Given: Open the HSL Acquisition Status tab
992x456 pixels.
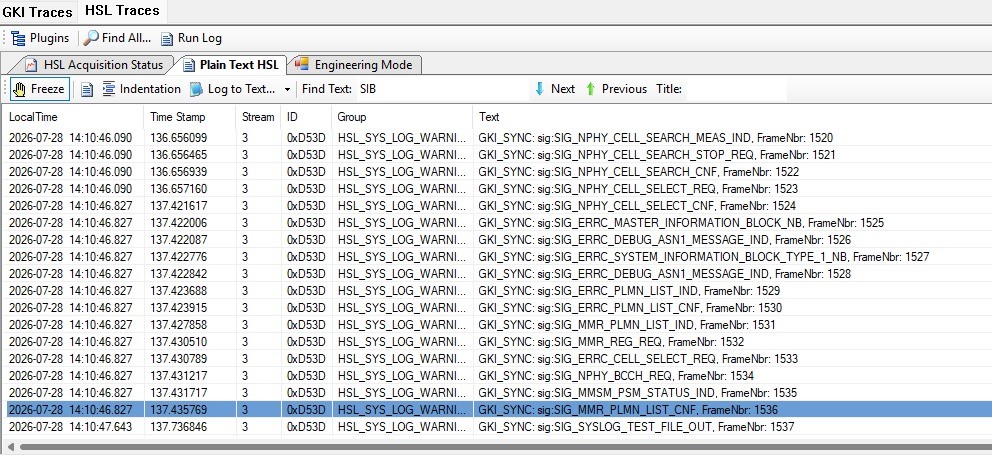Looking at the screenshot, I should (94, 65).
